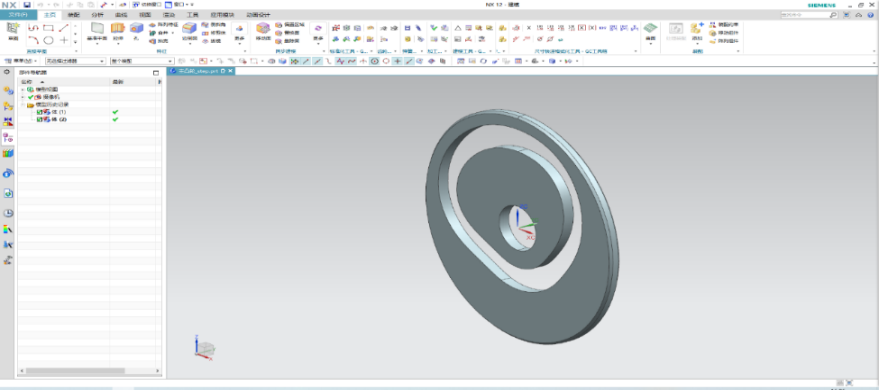The height and width of the screenshot is (390, 879).
Task: Click the Unite (合并) command
Action: tap(159, 33)
